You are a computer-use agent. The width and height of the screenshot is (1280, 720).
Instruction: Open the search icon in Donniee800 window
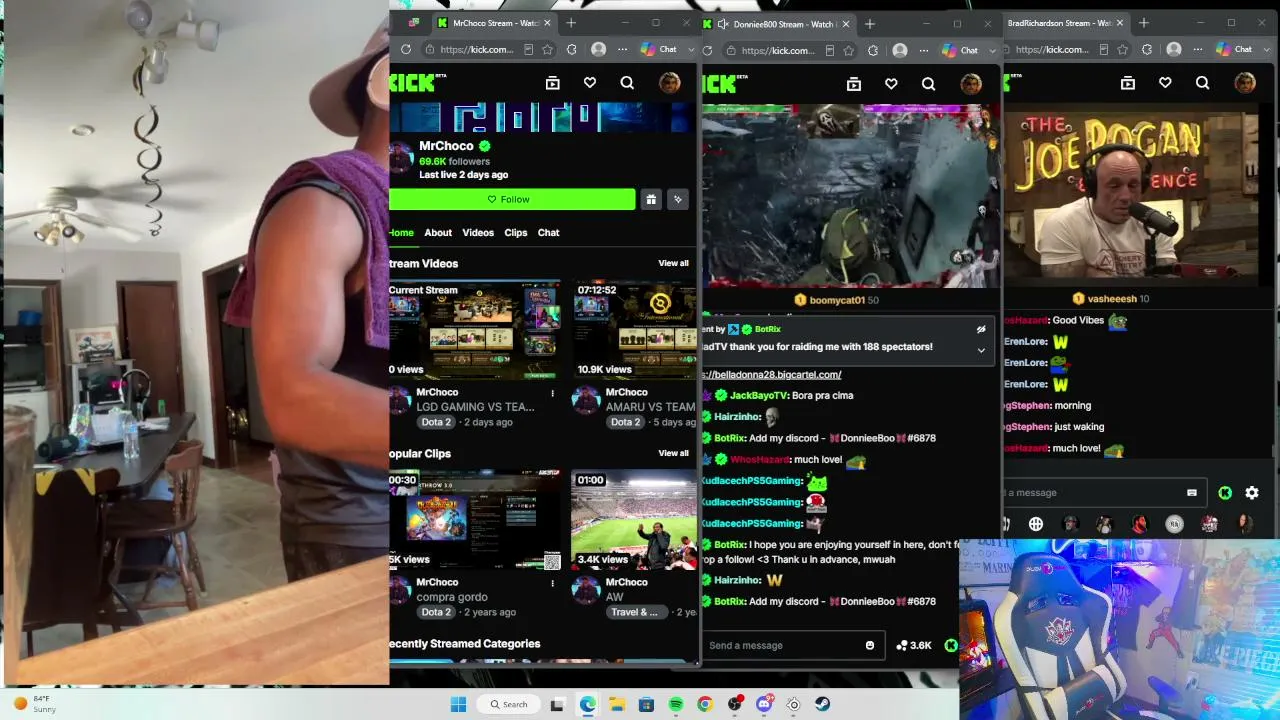(x=928, y=84)
